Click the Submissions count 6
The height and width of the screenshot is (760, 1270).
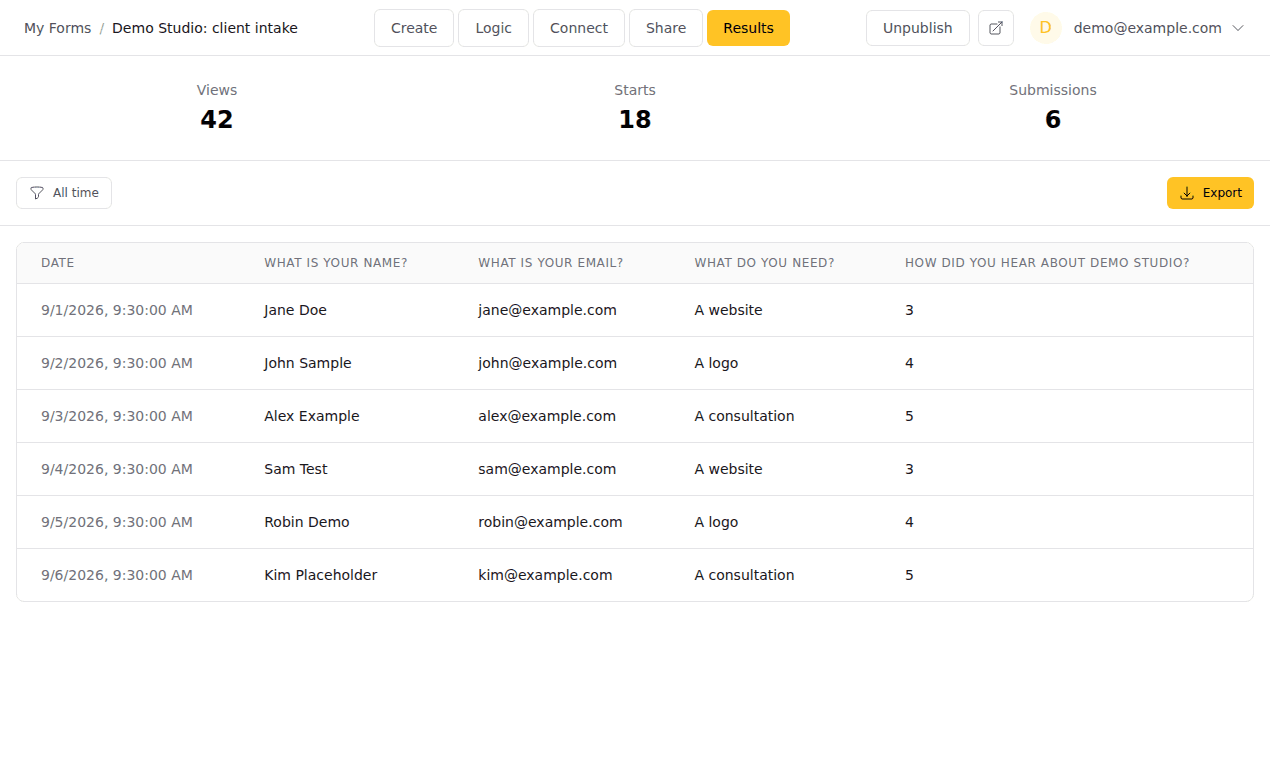tap(1053, 120)
